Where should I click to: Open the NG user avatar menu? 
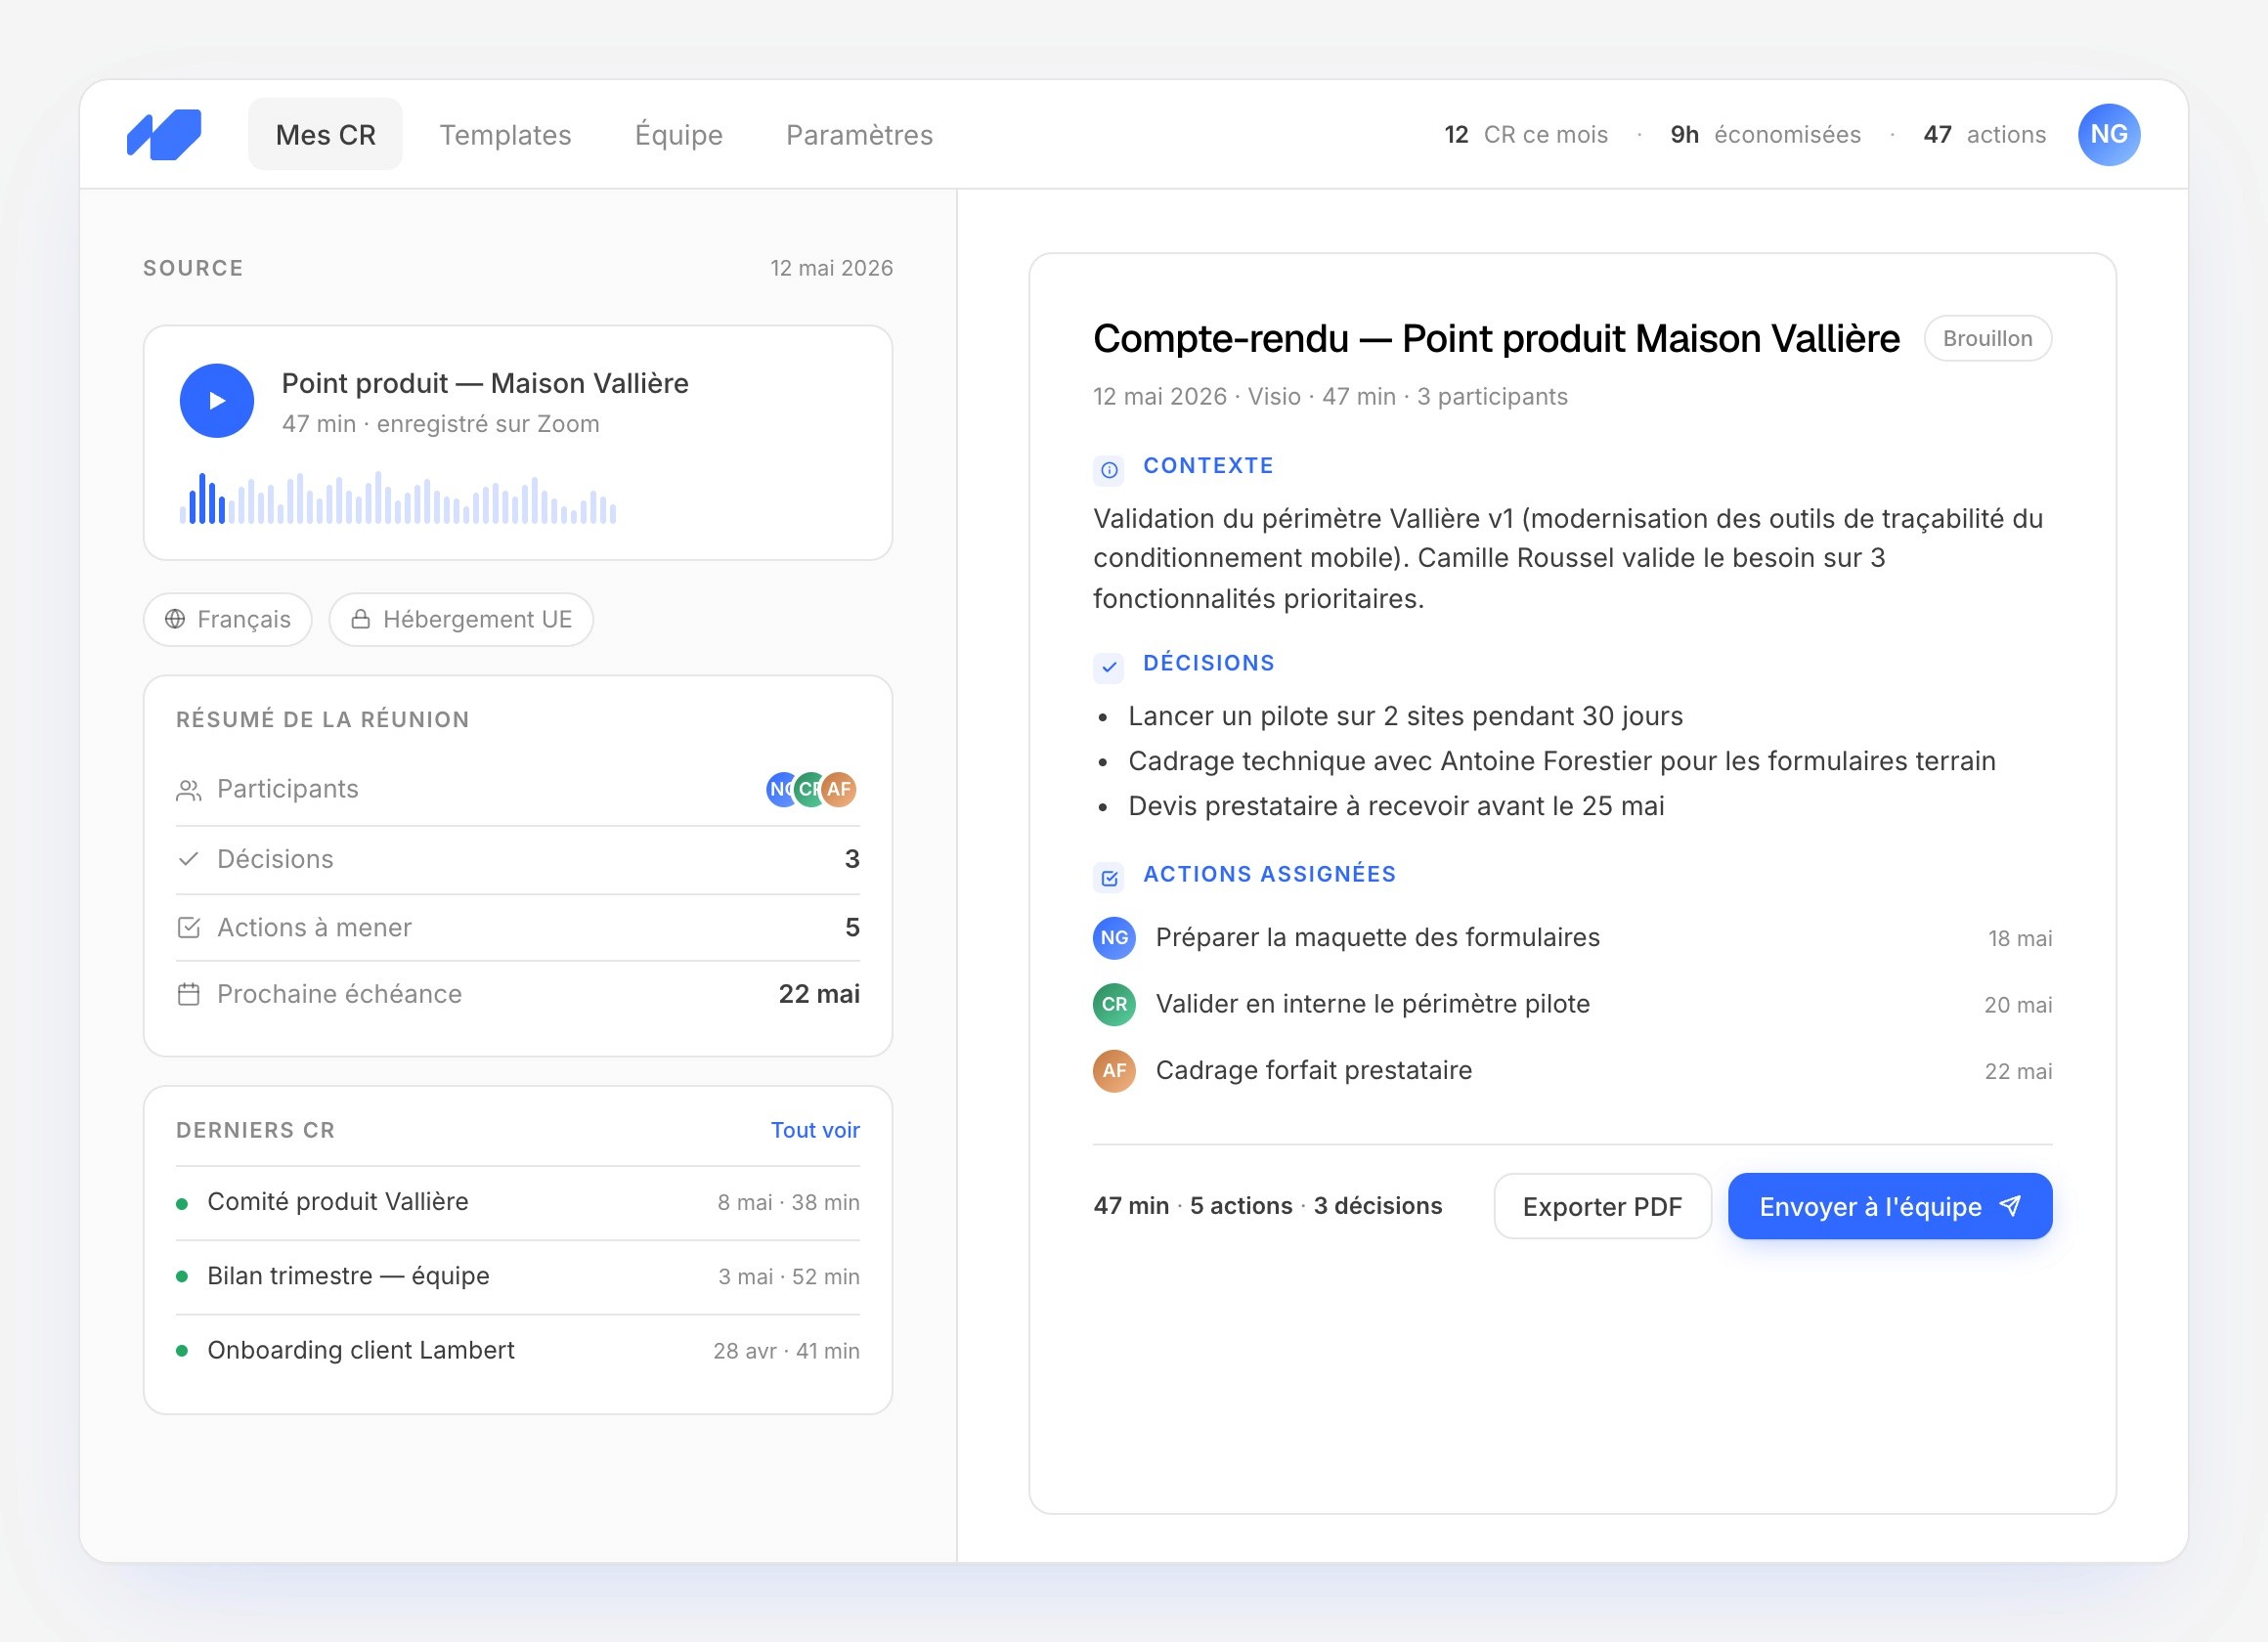2108,134
